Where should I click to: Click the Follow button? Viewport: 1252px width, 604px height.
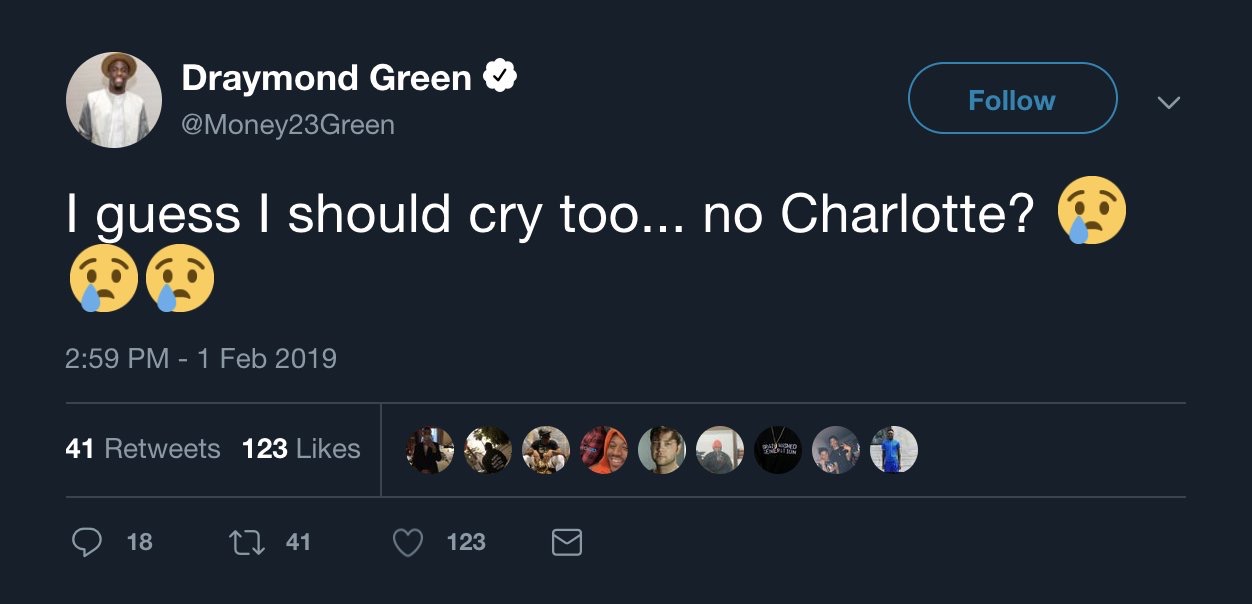pos(1012,99)
